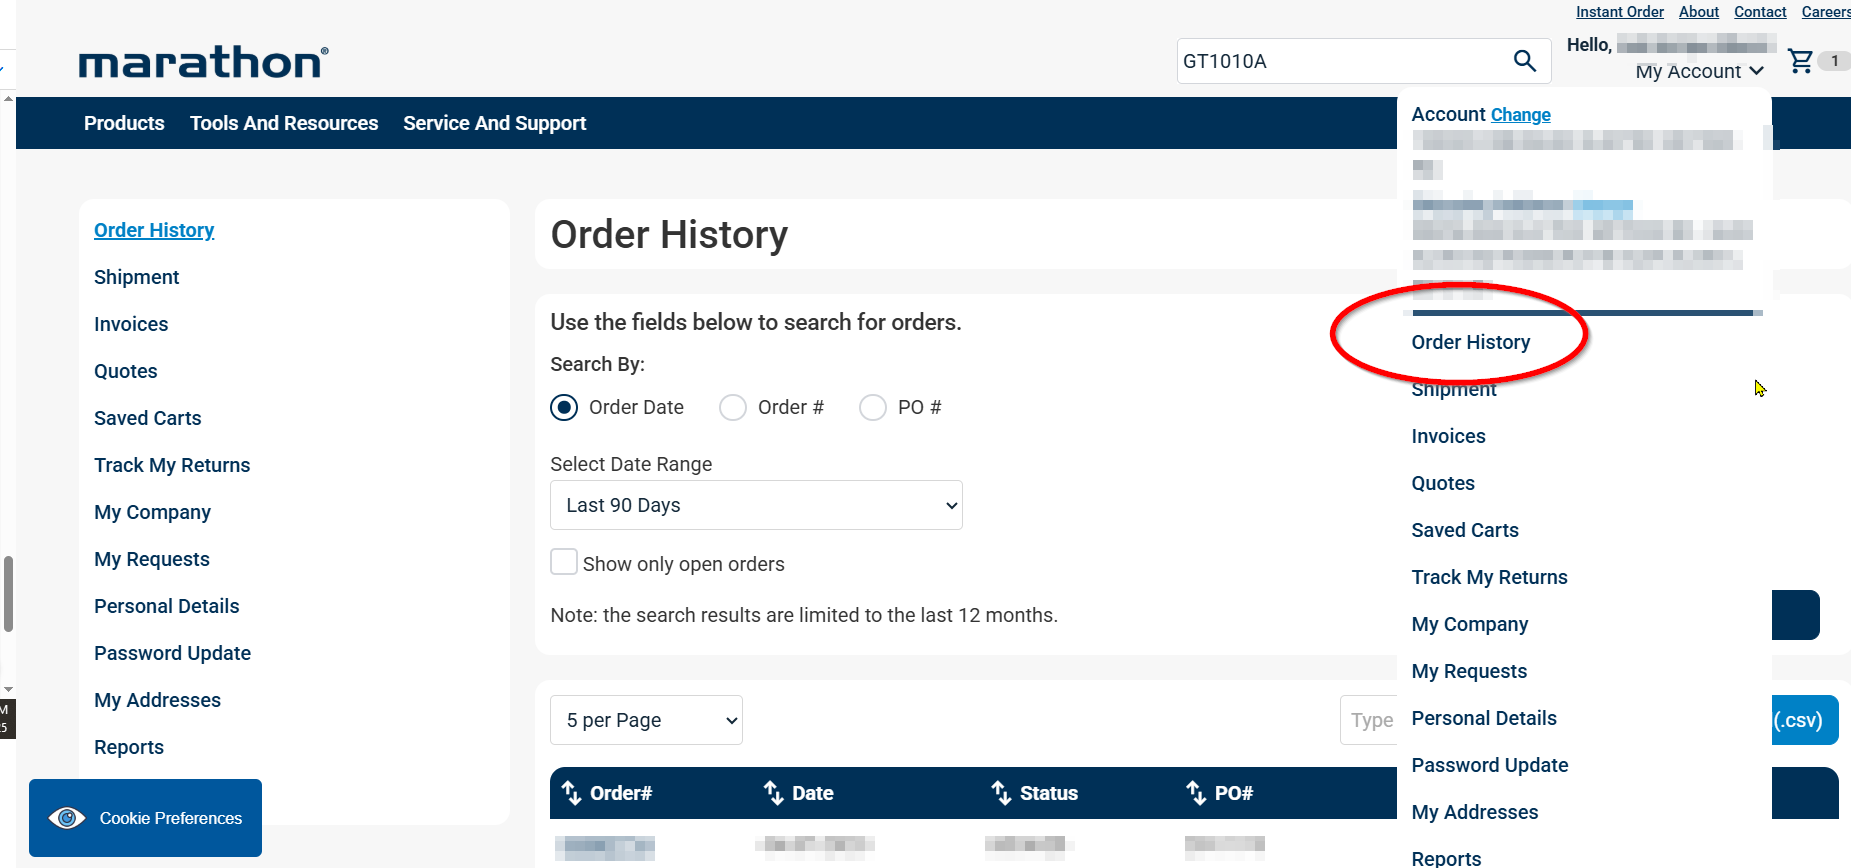Click the Marathon logo

(203, 62)
